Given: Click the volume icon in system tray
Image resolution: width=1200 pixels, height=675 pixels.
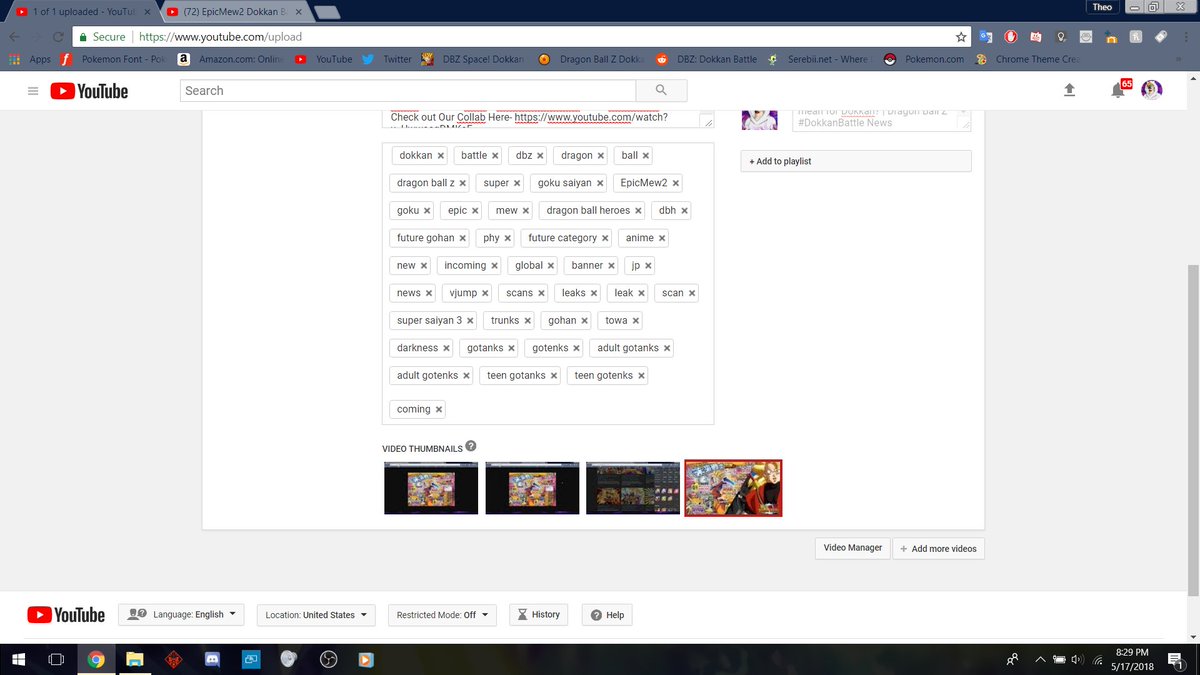Looking at the screenshot, I should coord(1077,659).
